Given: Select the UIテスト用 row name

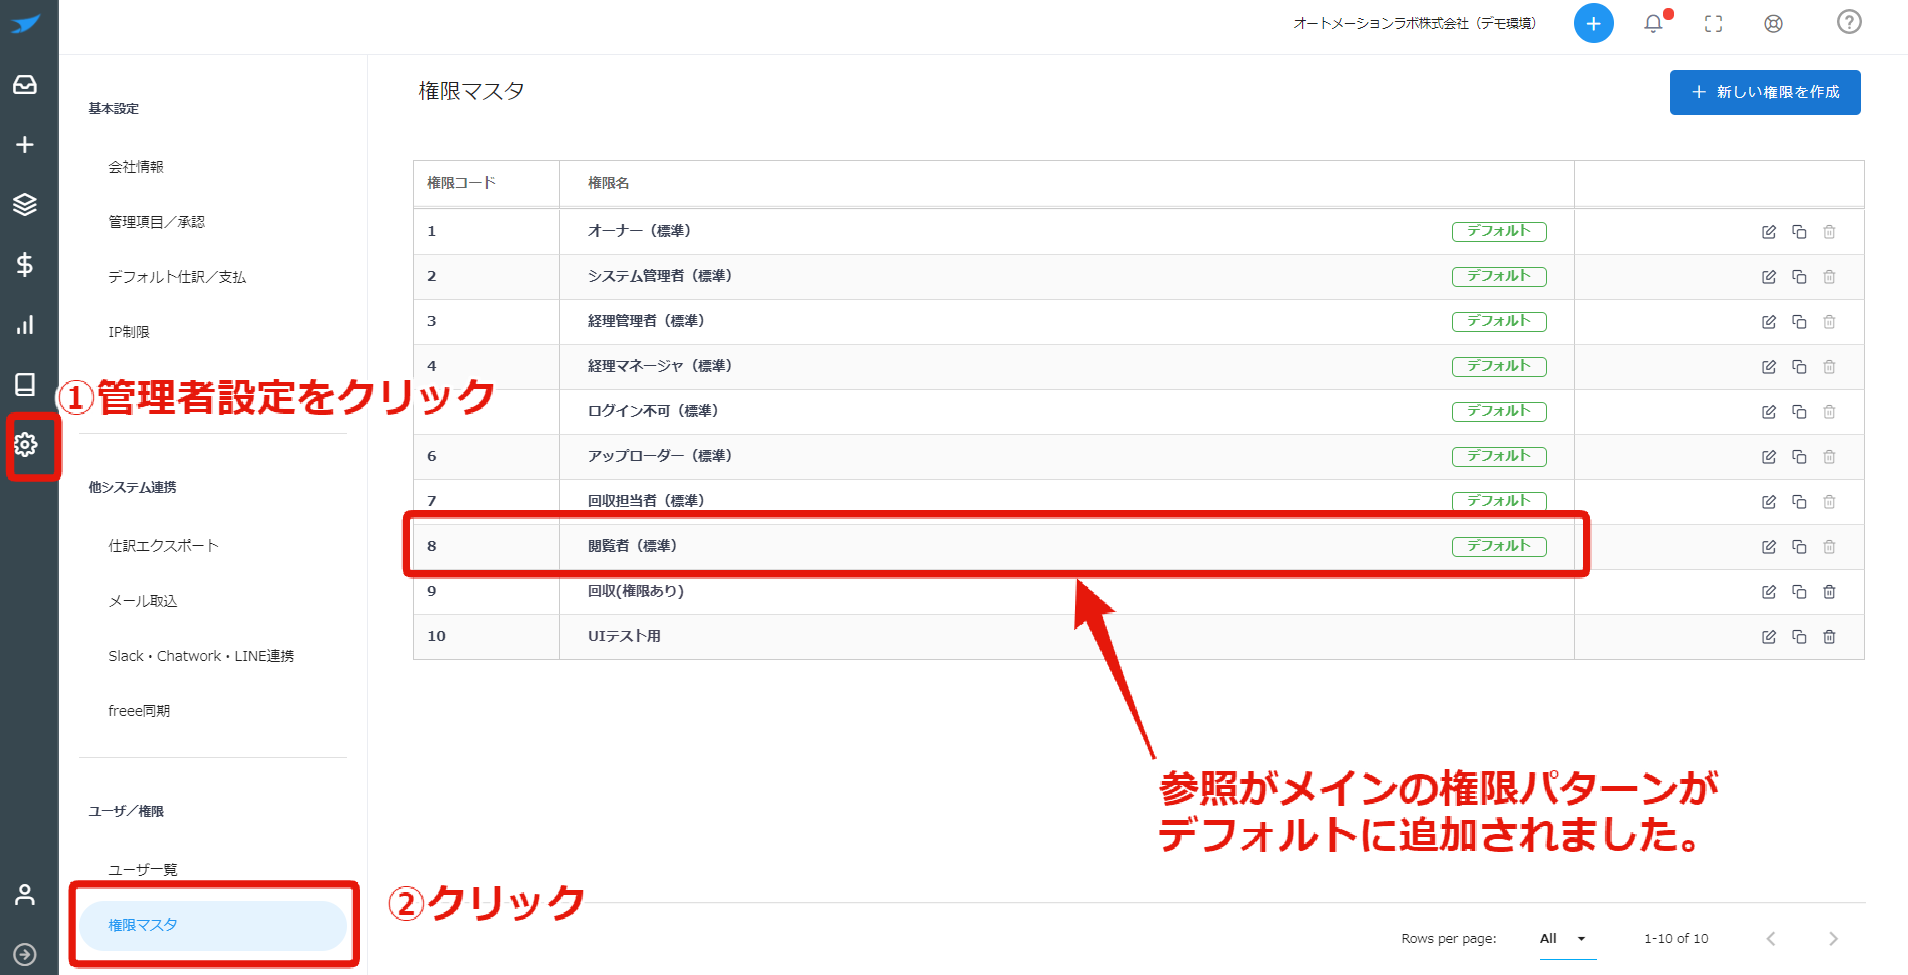Looking at the screenshot, I should (x=624, y=636).
